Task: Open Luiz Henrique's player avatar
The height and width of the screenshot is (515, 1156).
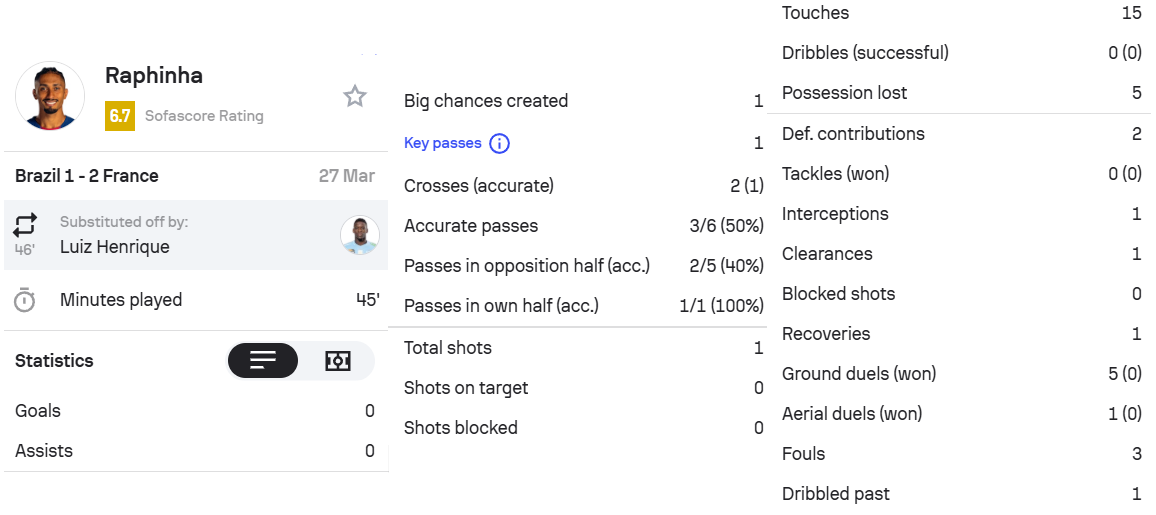Action: coord(359,235)
